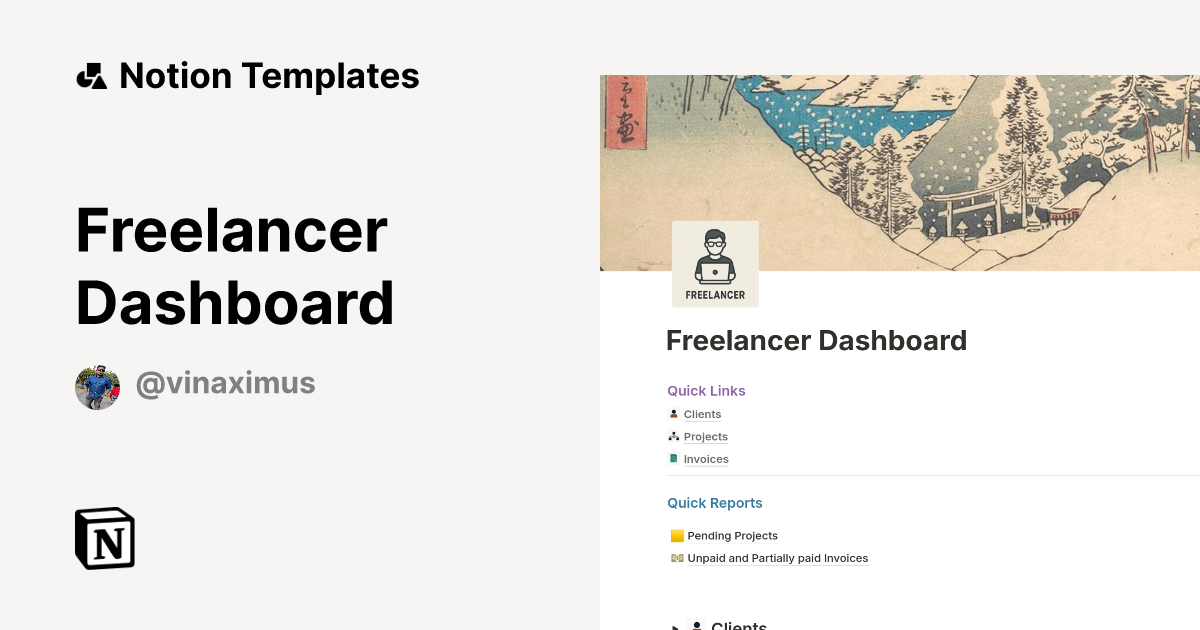
Task: Click the yellow square beside Pending Projects
Action: [677, 535]
